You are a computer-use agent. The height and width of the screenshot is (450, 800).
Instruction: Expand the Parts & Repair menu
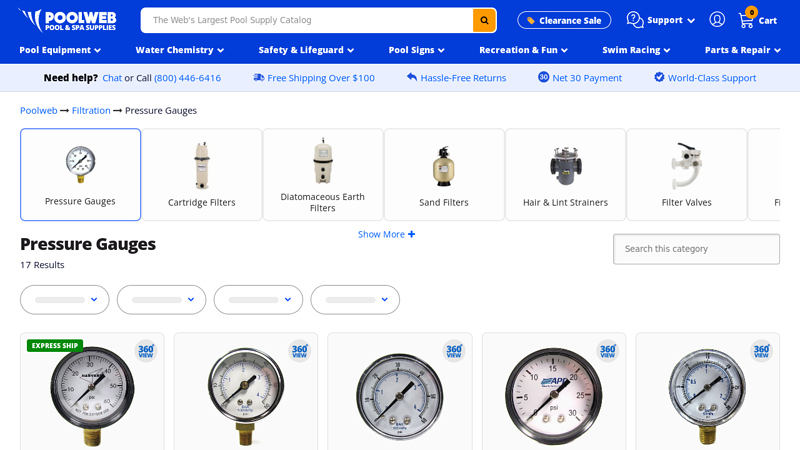(x=742, y=50)
